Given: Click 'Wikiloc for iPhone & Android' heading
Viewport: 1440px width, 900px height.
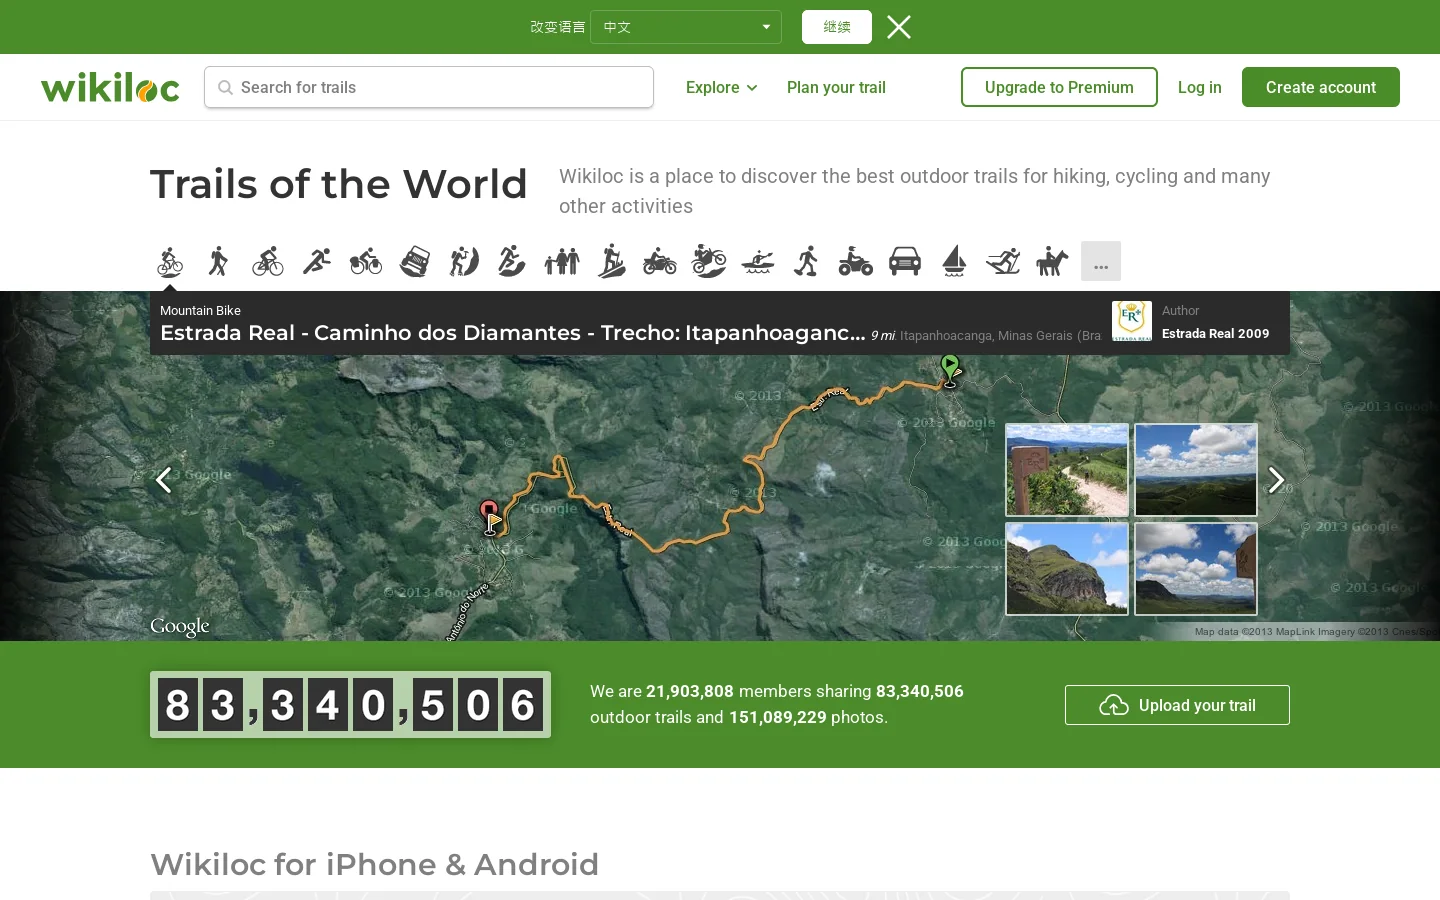Looking at the screenshot, I should coord(375,864).
